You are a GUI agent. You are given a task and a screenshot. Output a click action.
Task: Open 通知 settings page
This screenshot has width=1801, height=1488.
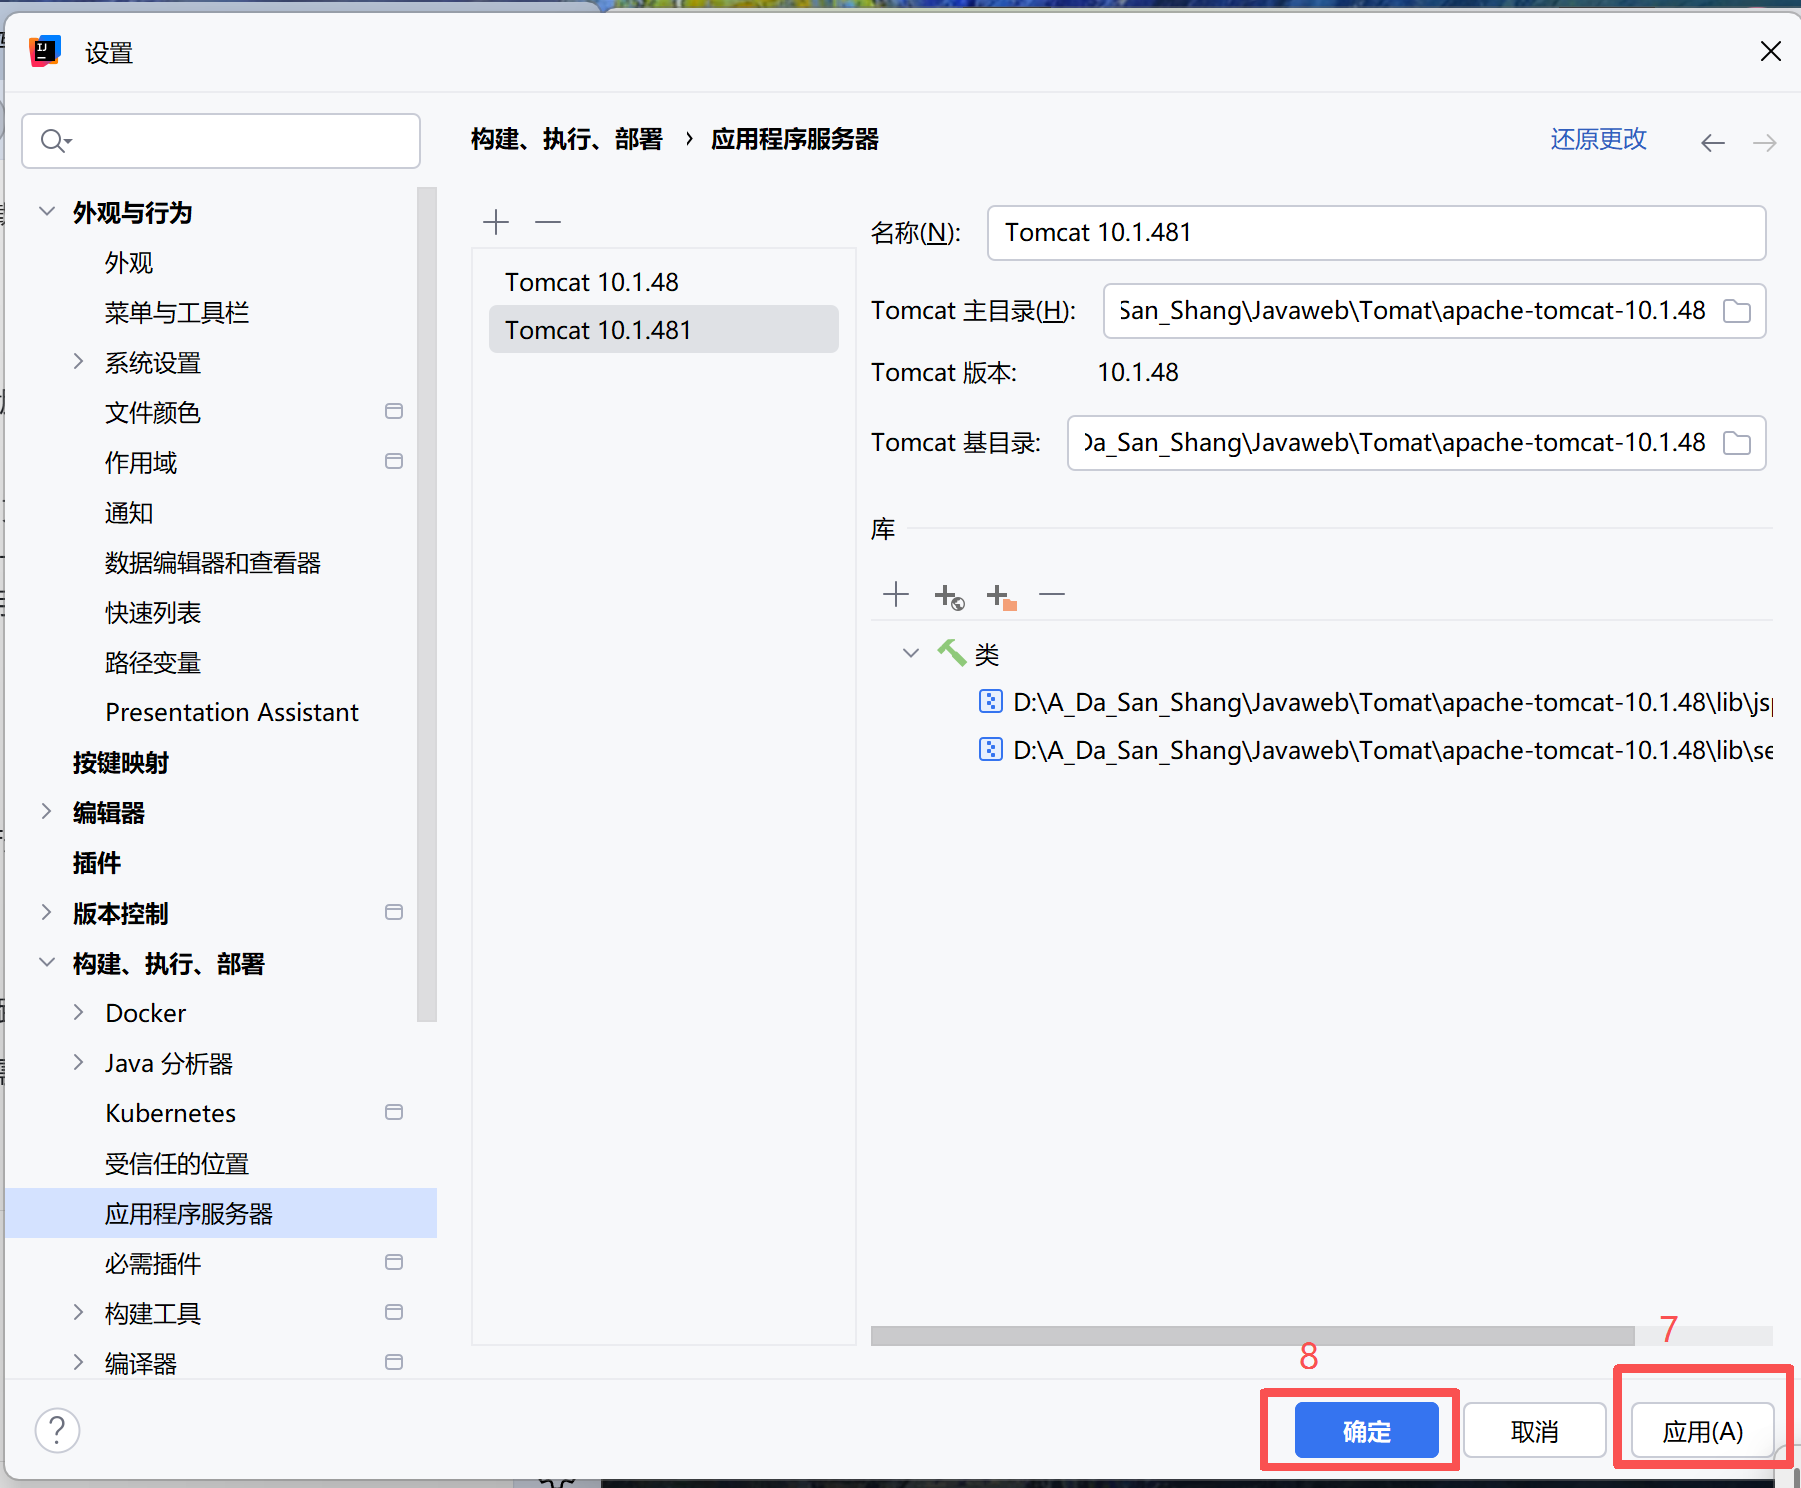129,513
